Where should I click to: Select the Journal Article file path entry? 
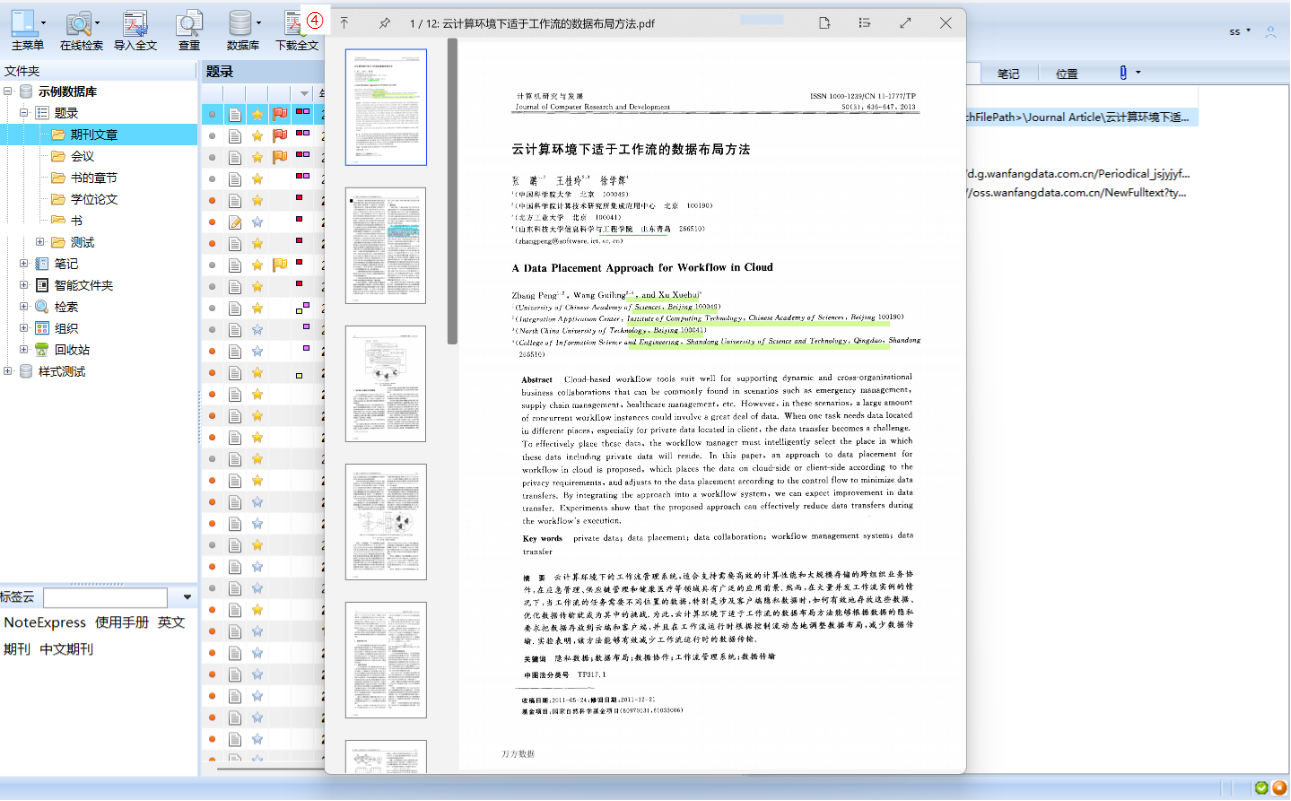point(1080,117)
